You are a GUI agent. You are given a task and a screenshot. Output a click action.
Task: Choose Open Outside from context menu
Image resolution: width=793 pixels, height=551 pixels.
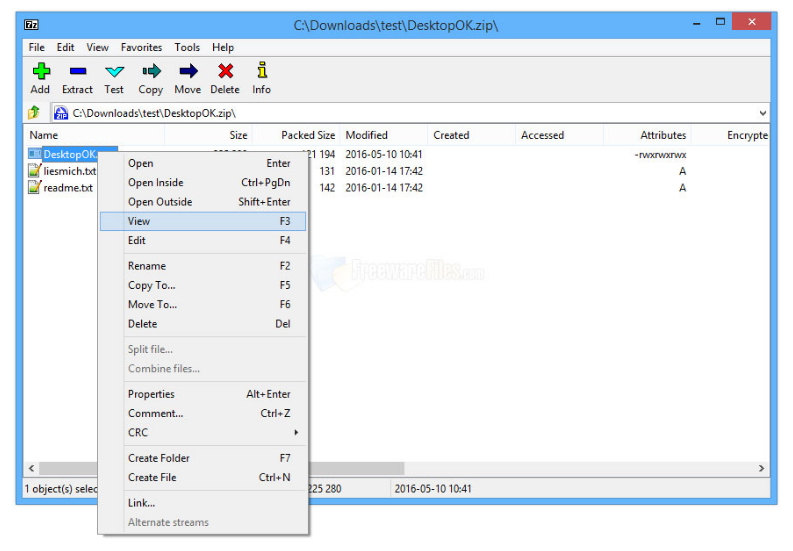coord(203,202)
